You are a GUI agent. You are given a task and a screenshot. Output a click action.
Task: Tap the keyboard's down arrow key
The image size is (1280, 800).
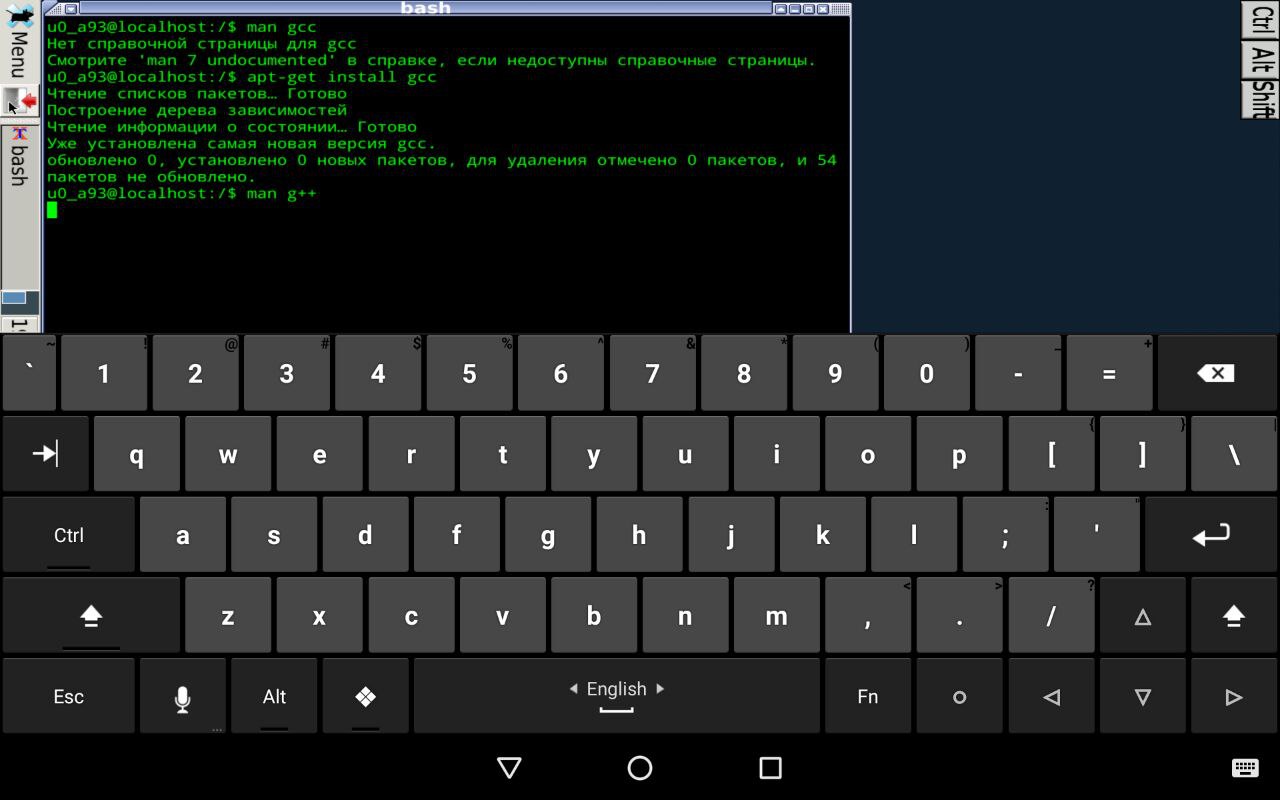[1142, 697]
